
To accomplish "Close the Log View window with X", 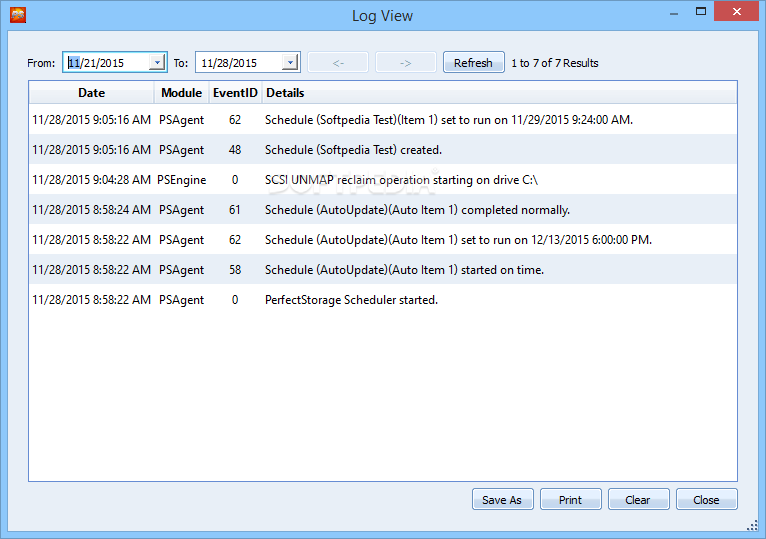I will (737, 11).
